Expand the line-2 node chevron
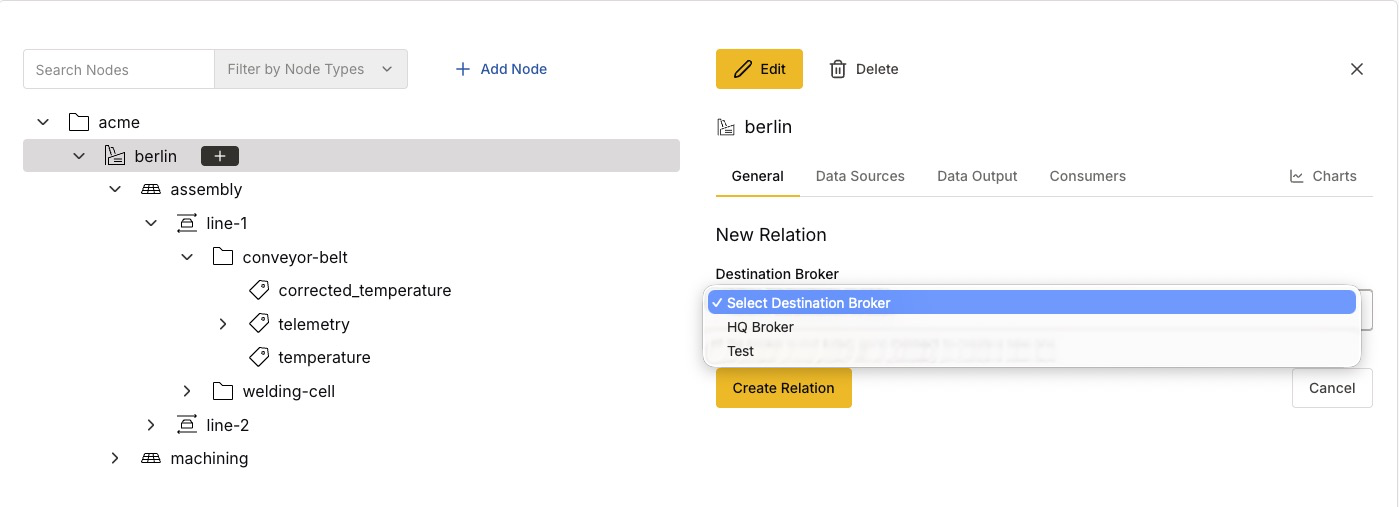The height and width of the screenshot is (507, 1399). 151,425
